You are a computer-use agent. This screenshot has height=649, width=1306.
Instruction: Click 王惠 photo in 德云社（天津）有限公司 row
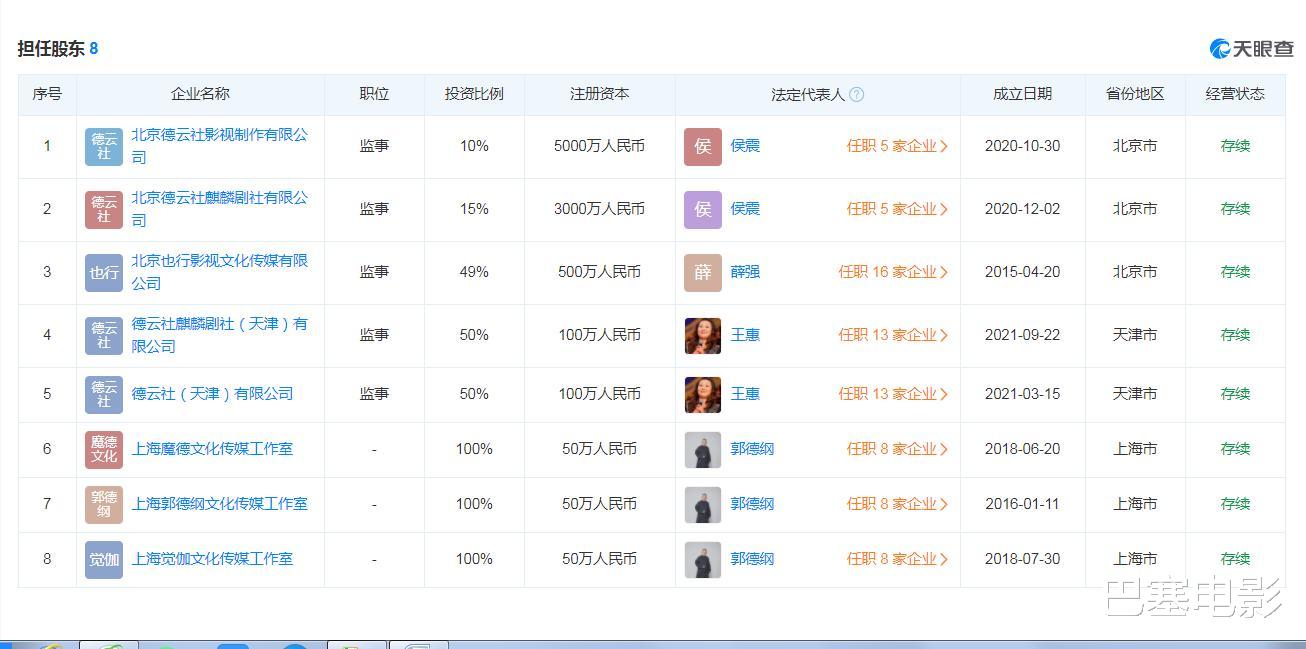(703, 394)
